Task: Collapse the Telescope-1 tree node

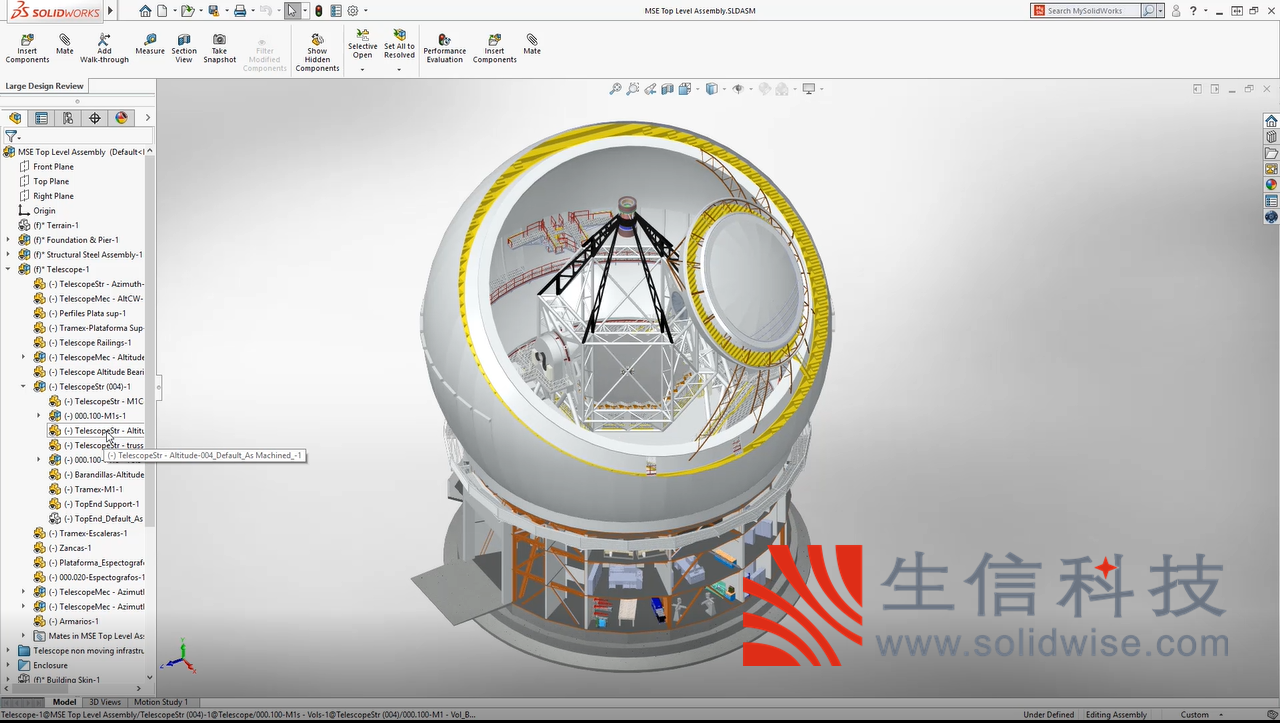Action: pyautogui.click(x=8, y=269)
